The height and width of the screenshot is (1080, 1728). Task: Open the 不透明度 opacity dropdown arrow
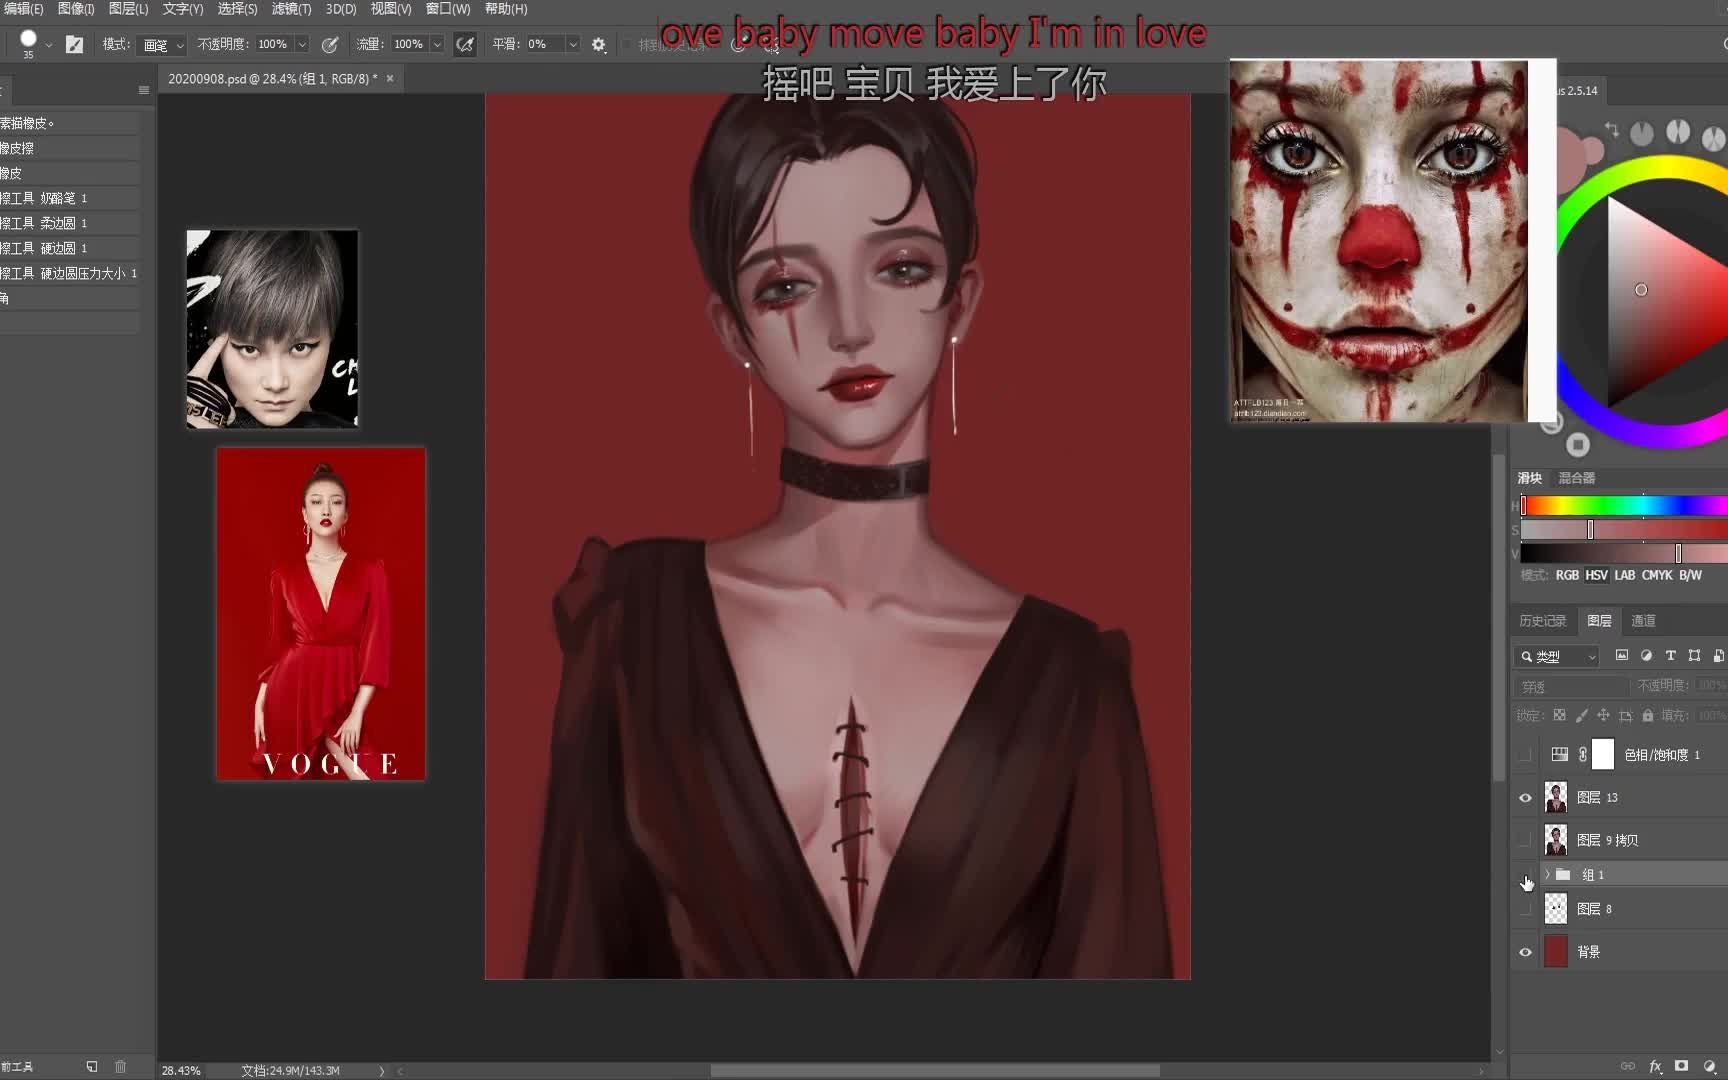click(x=302, y=45)
